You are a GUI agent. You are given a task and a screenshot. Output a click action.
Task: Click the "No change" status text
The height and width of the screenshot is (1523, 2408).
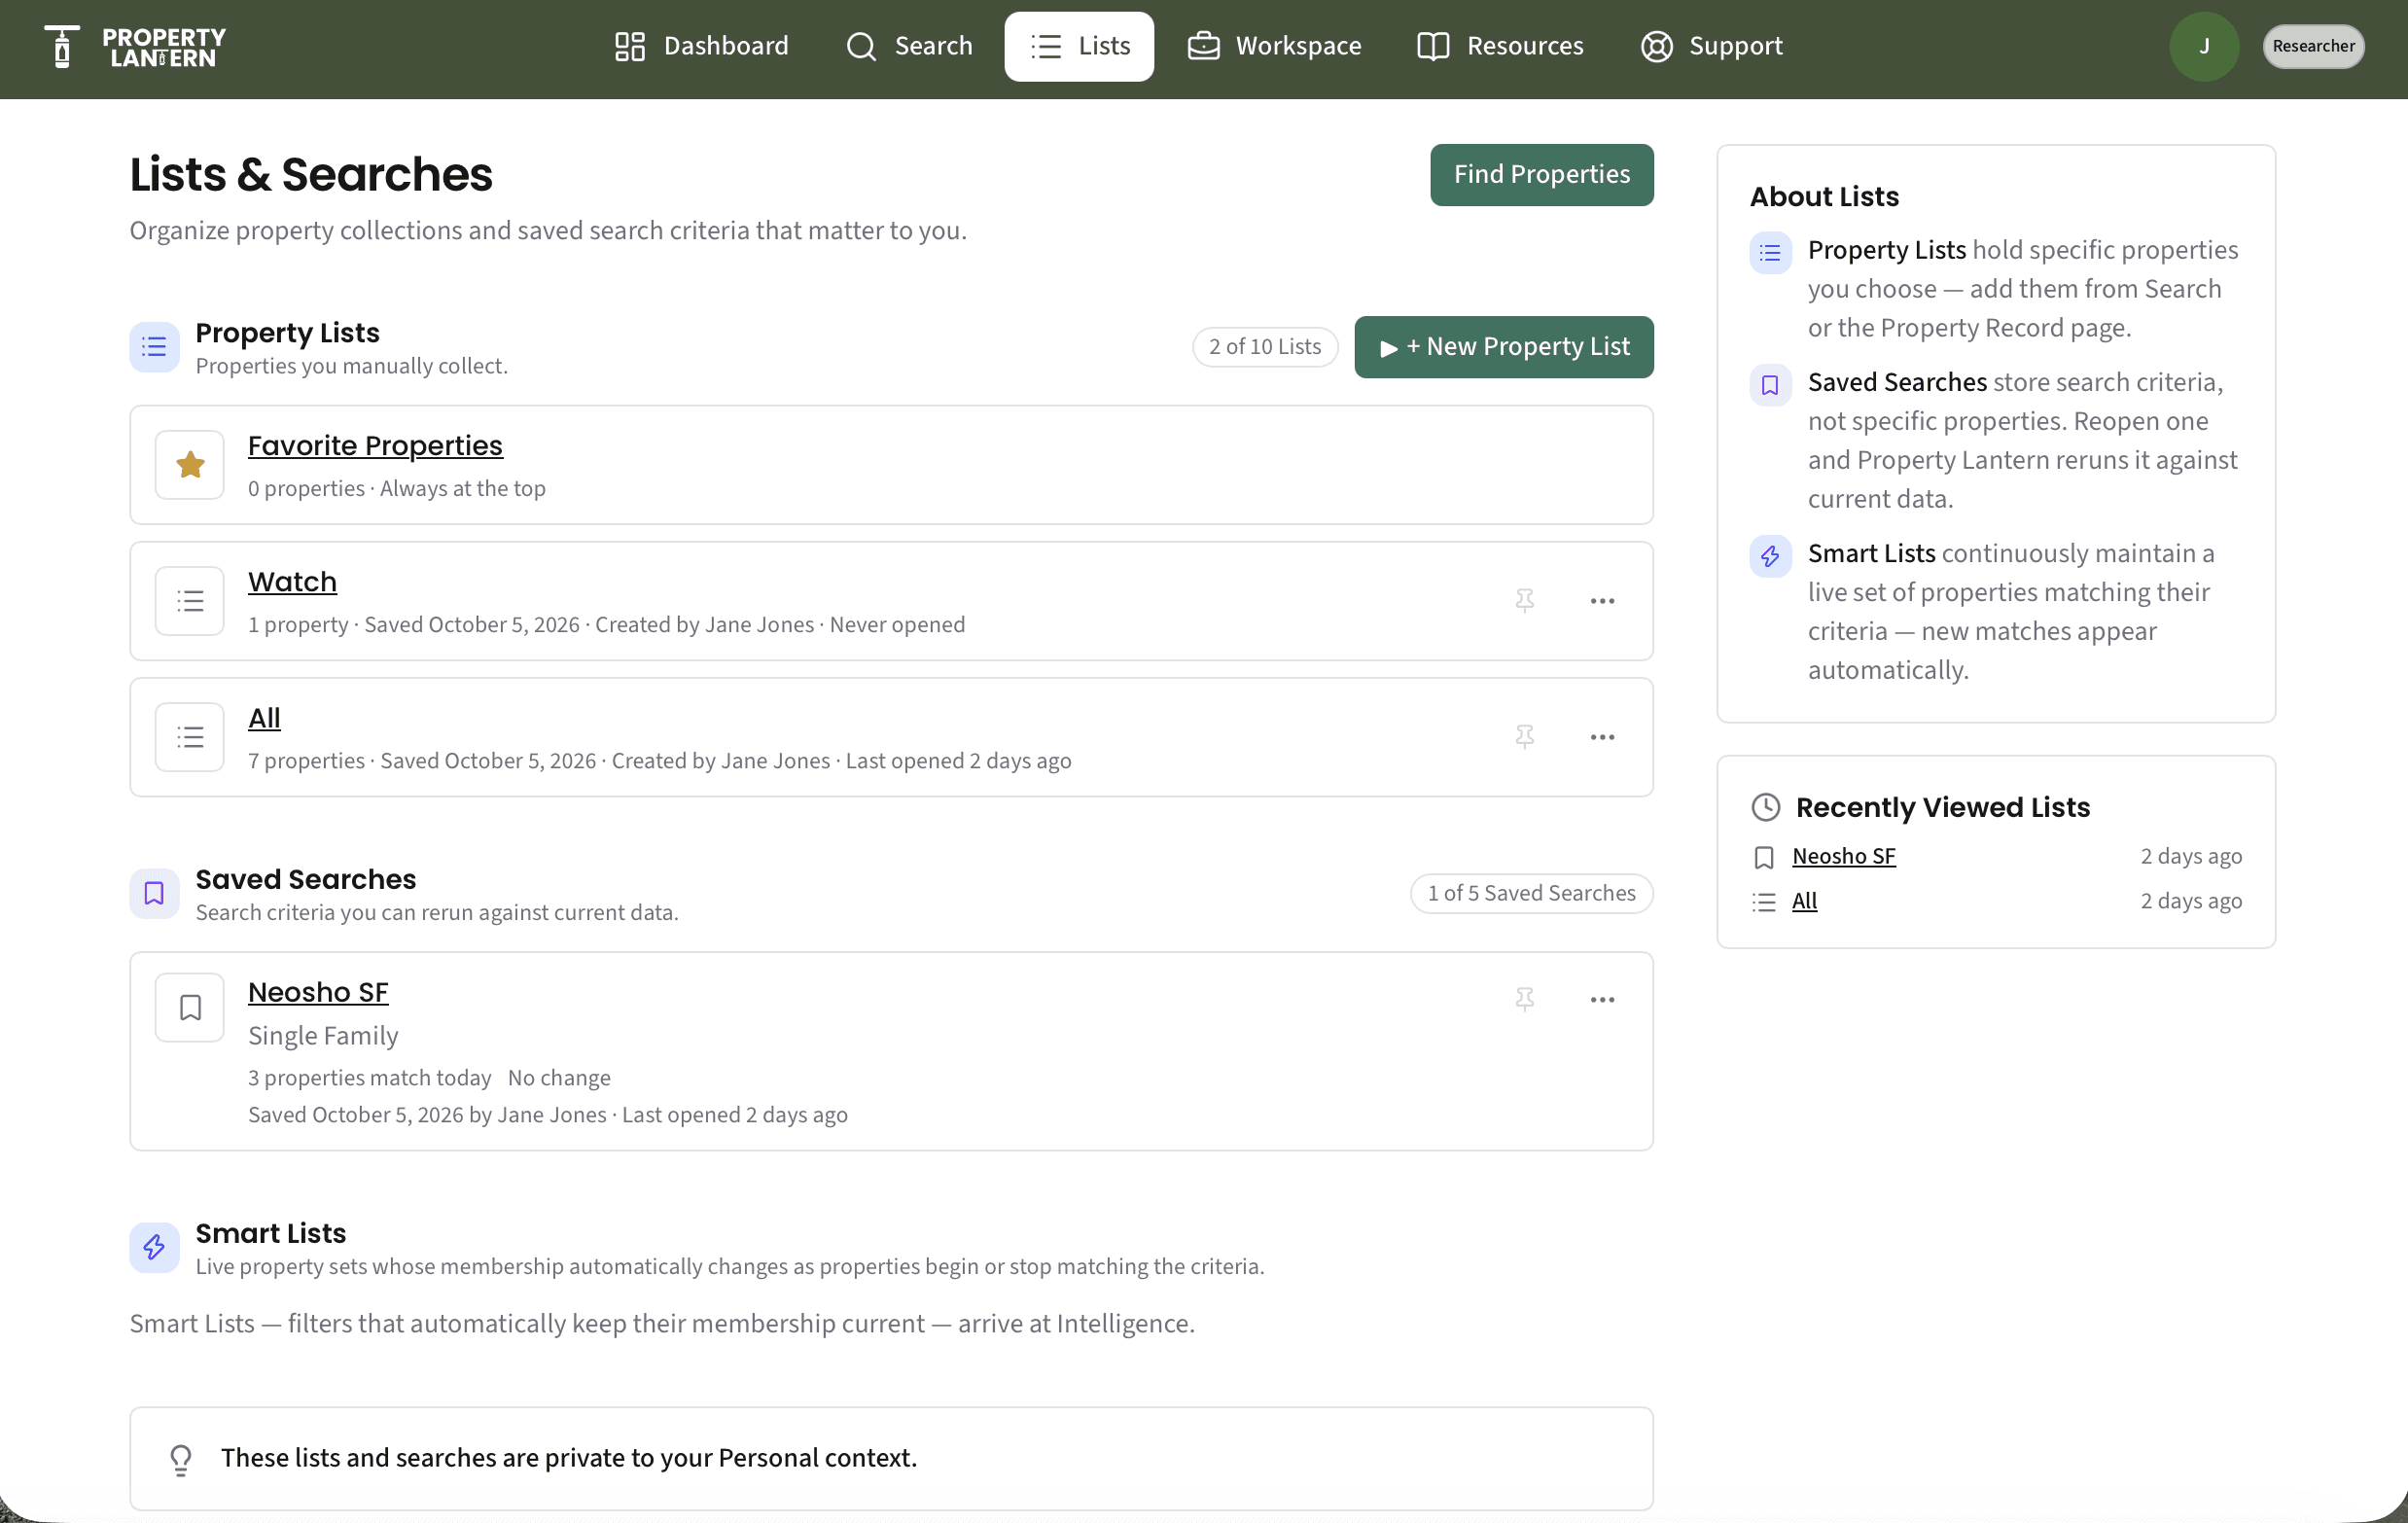pyautogui.click(x=559, y=1078)
